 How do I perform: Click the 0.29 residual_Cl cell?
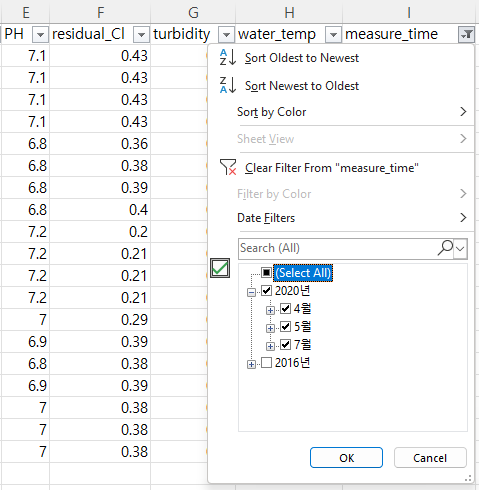pos(100,320)
